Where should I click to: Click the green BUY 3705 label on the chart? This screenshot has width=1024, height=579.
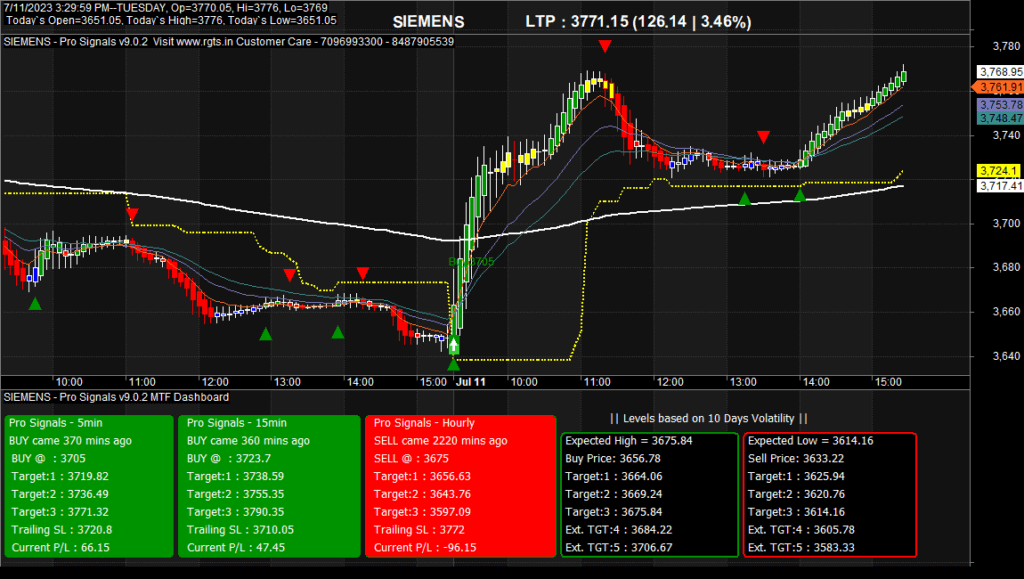click(472, 262)
